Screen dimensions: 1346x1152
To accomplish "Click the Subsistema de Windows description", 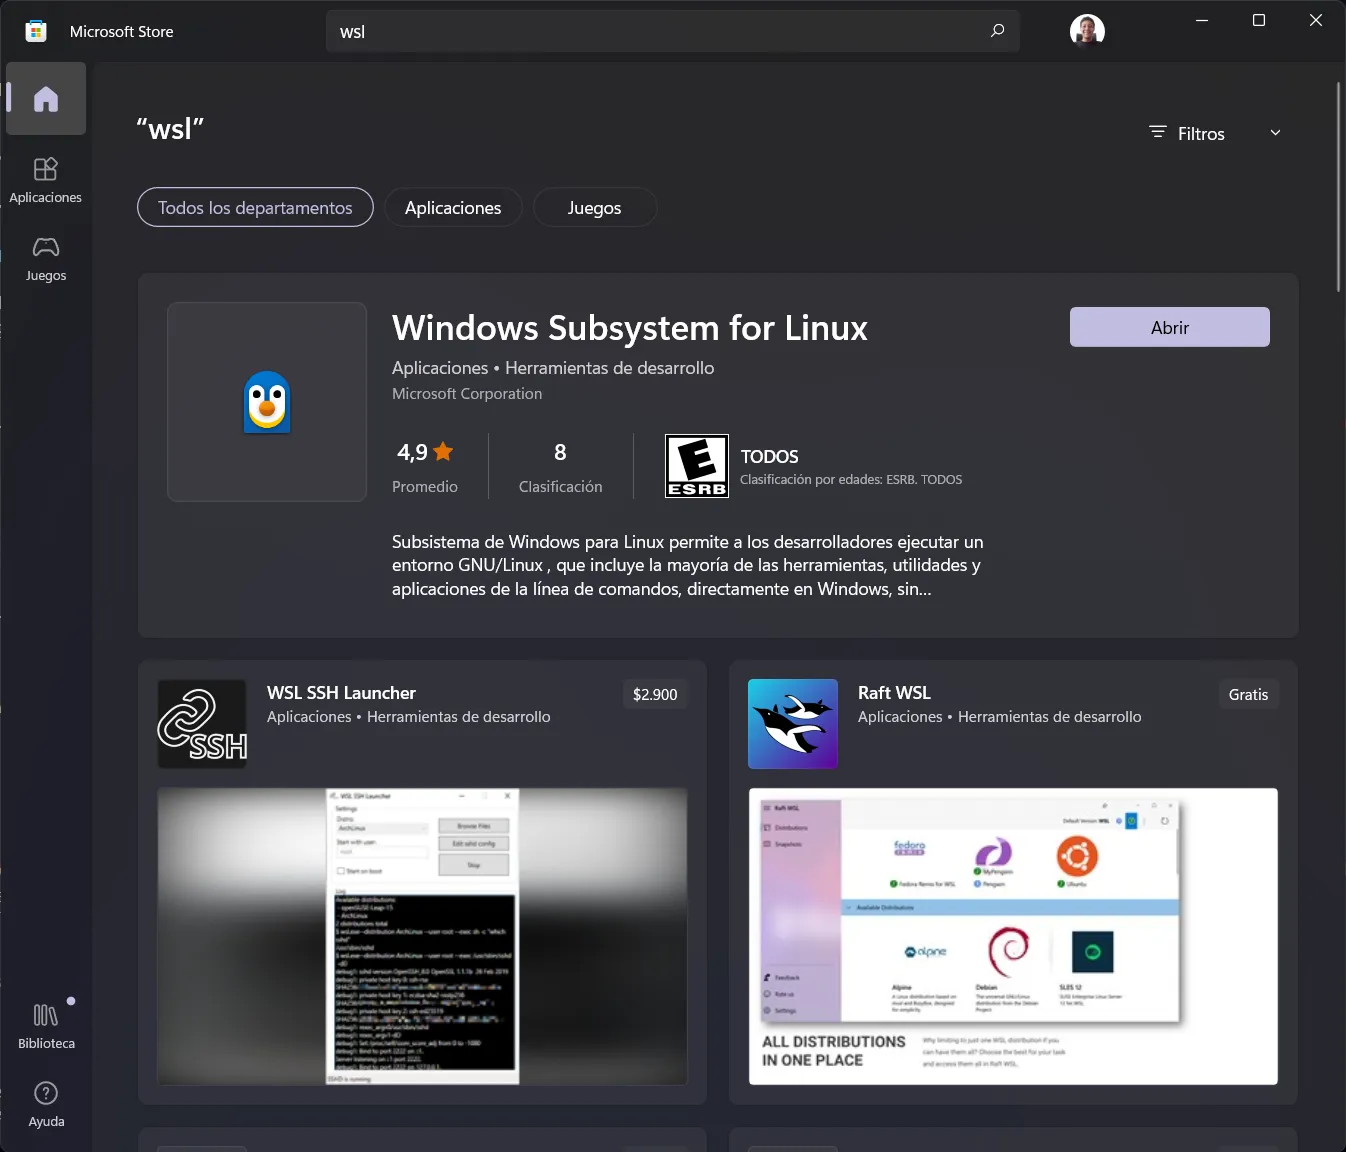I will [688, 565].
